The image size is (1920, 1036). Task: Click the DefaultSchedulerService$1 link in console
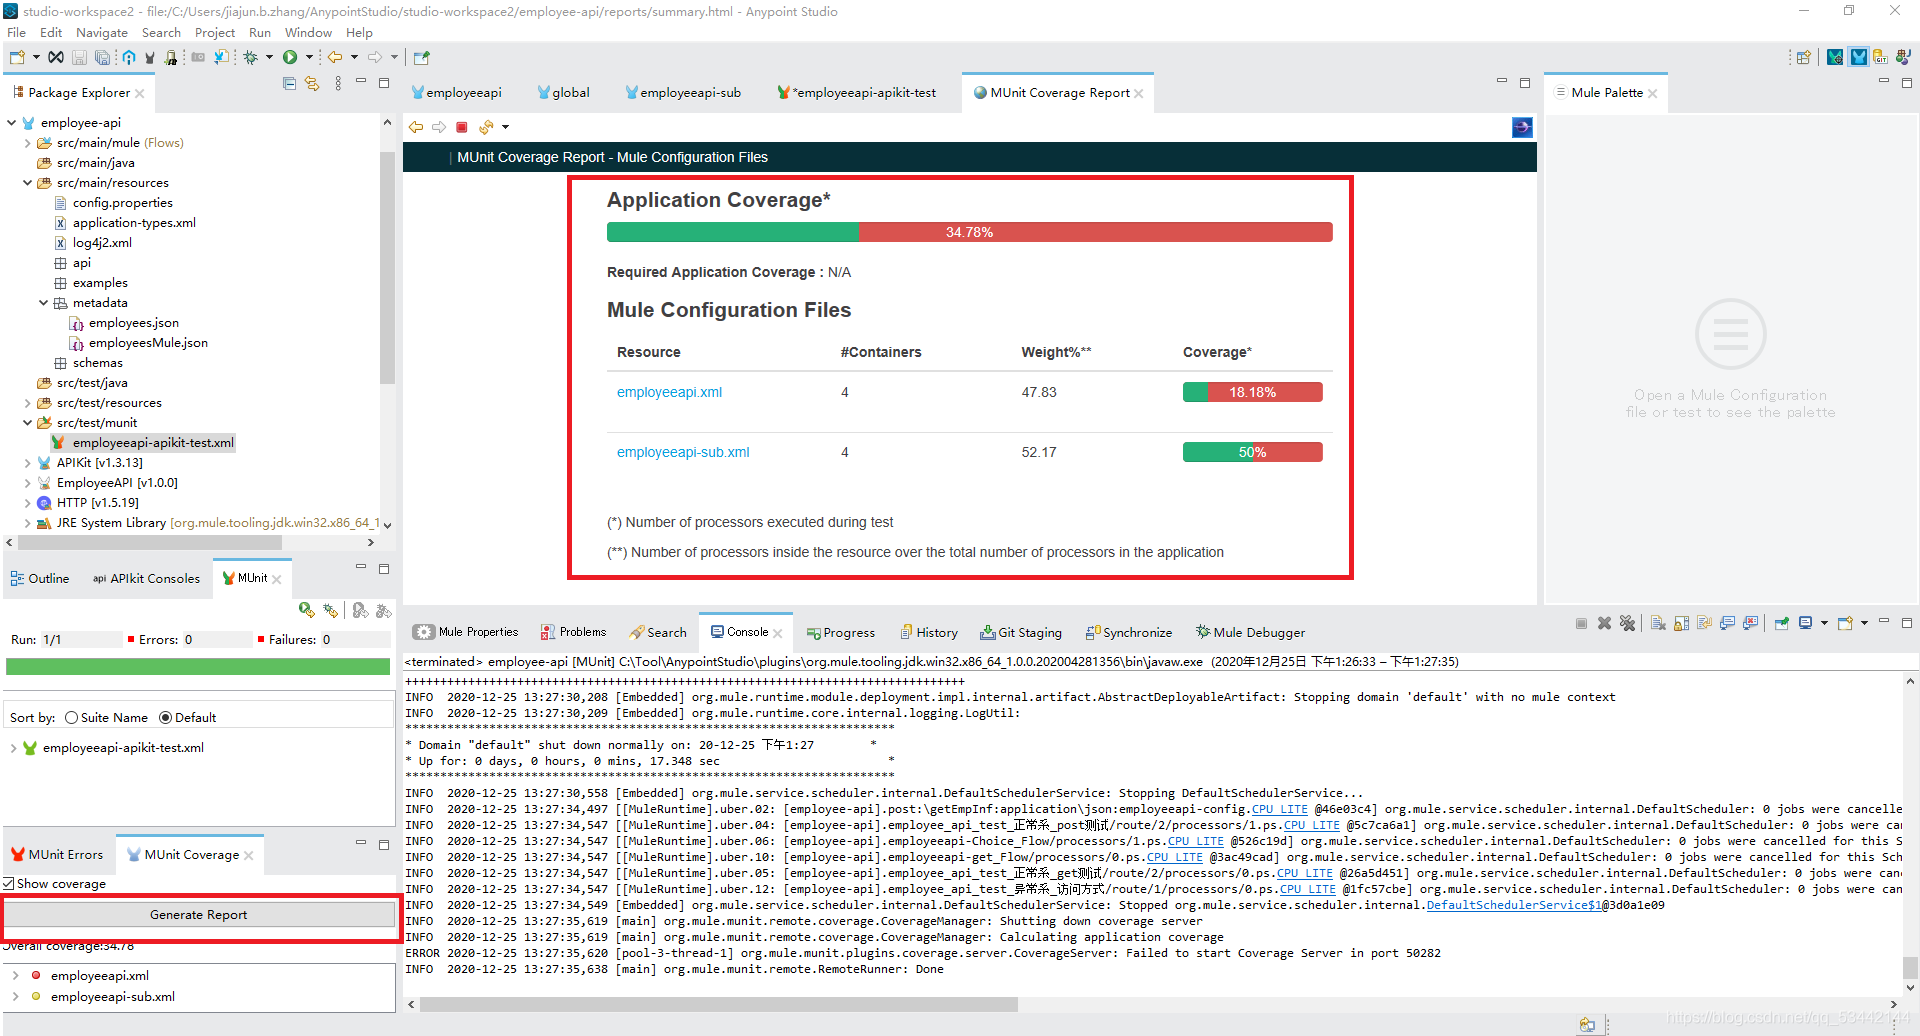click(x=1513, y=905)
